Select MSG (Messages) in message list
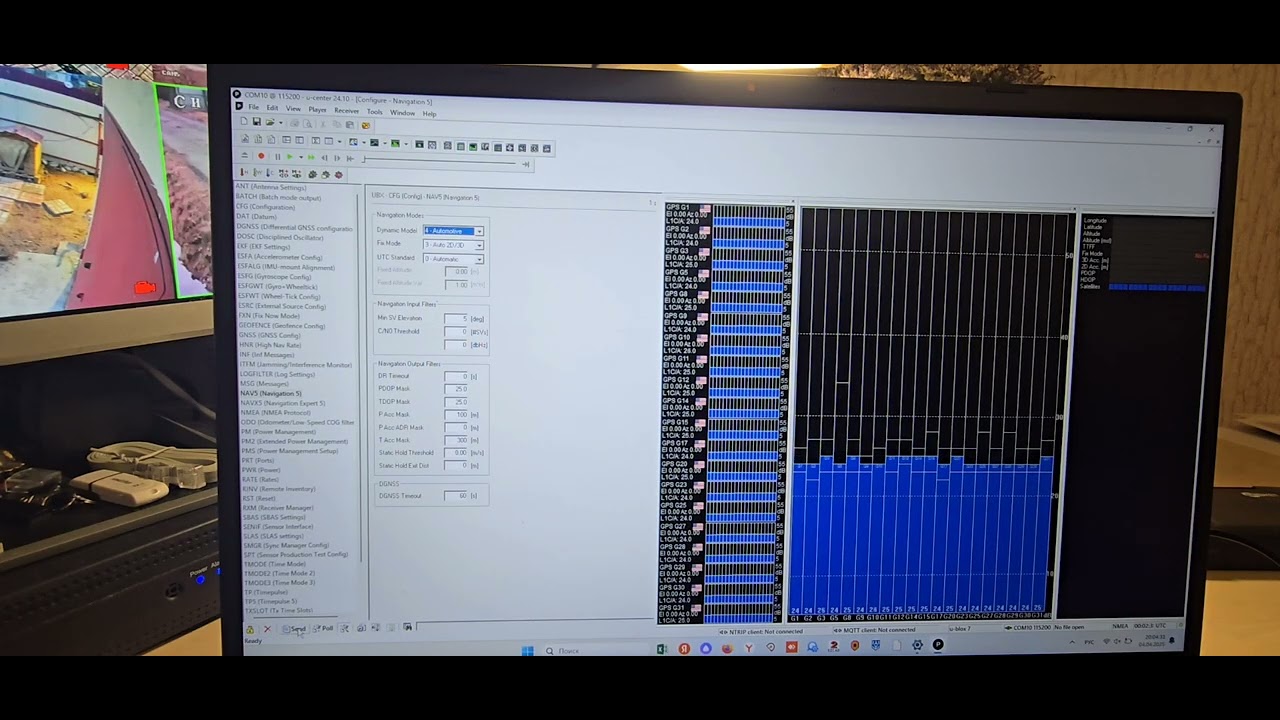This screenshot has width=1280, height=720. [265, 384]
